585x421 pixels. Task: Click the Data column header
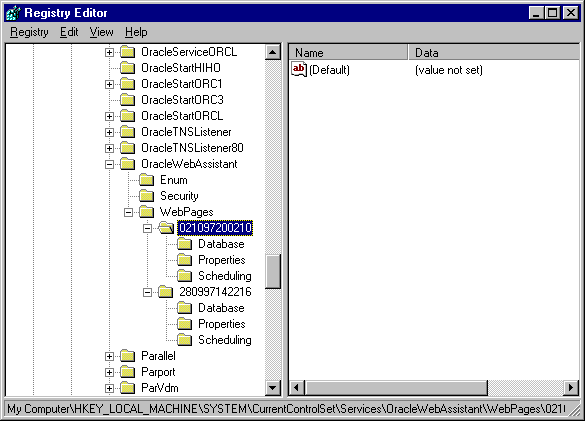494,53
